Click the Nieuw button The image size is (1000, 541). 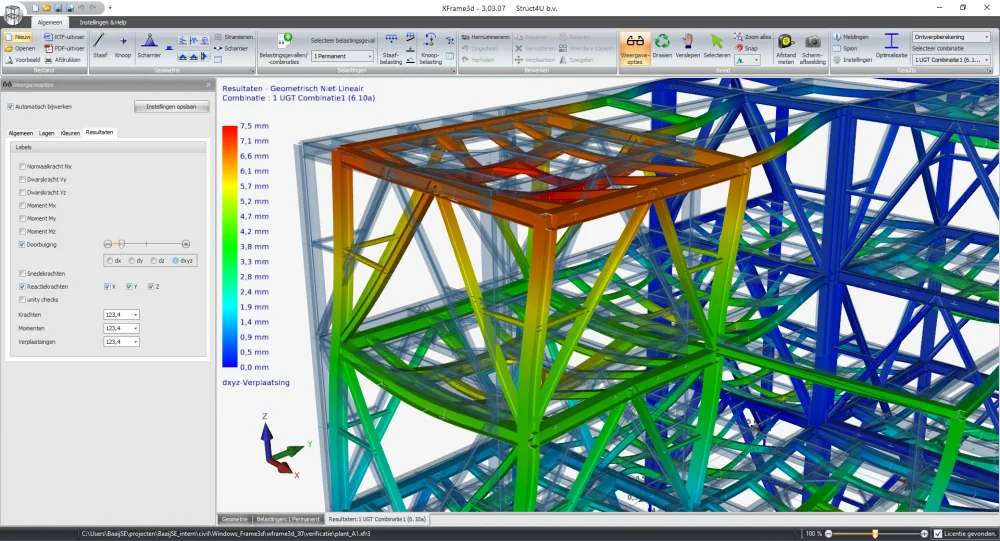[x=18, y=37]
